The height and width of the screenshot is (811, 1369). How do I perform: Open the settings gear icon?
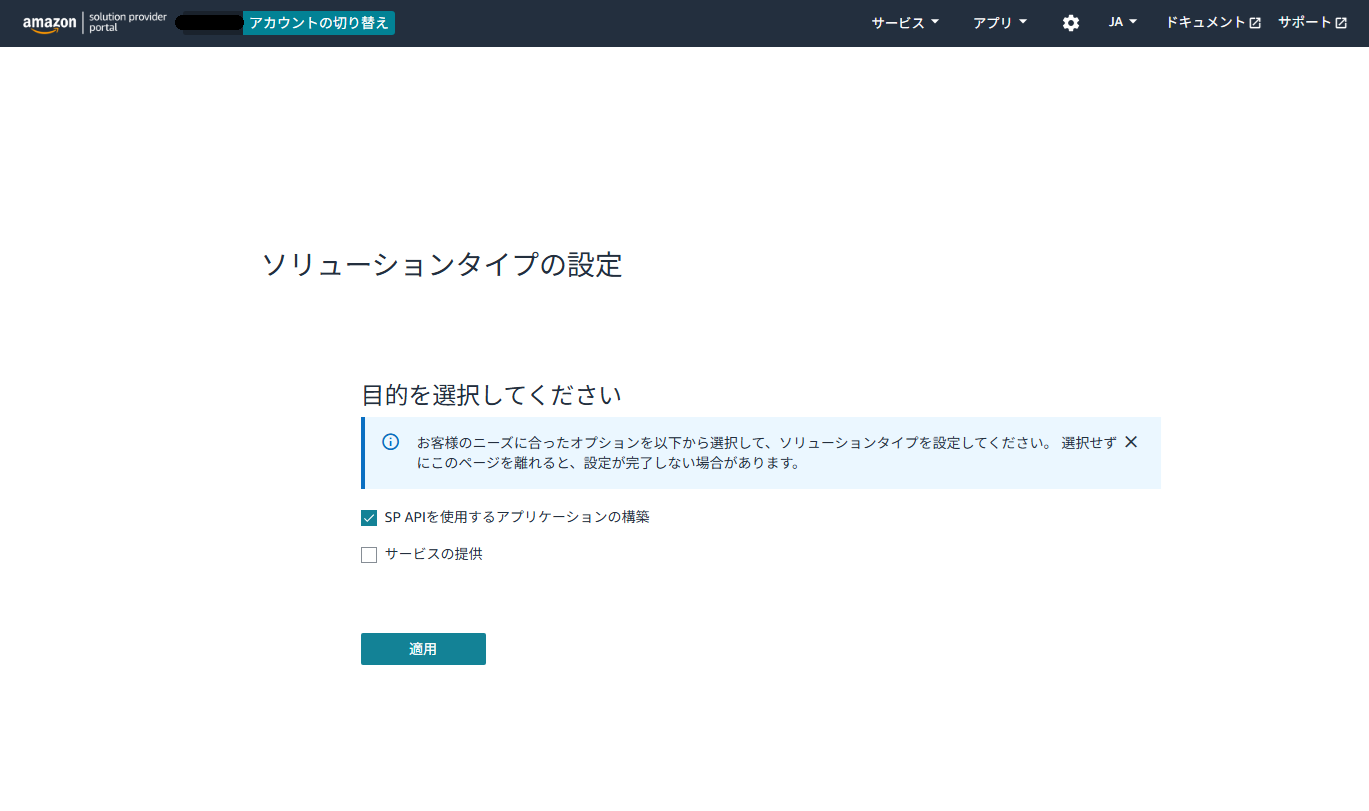1071,23
